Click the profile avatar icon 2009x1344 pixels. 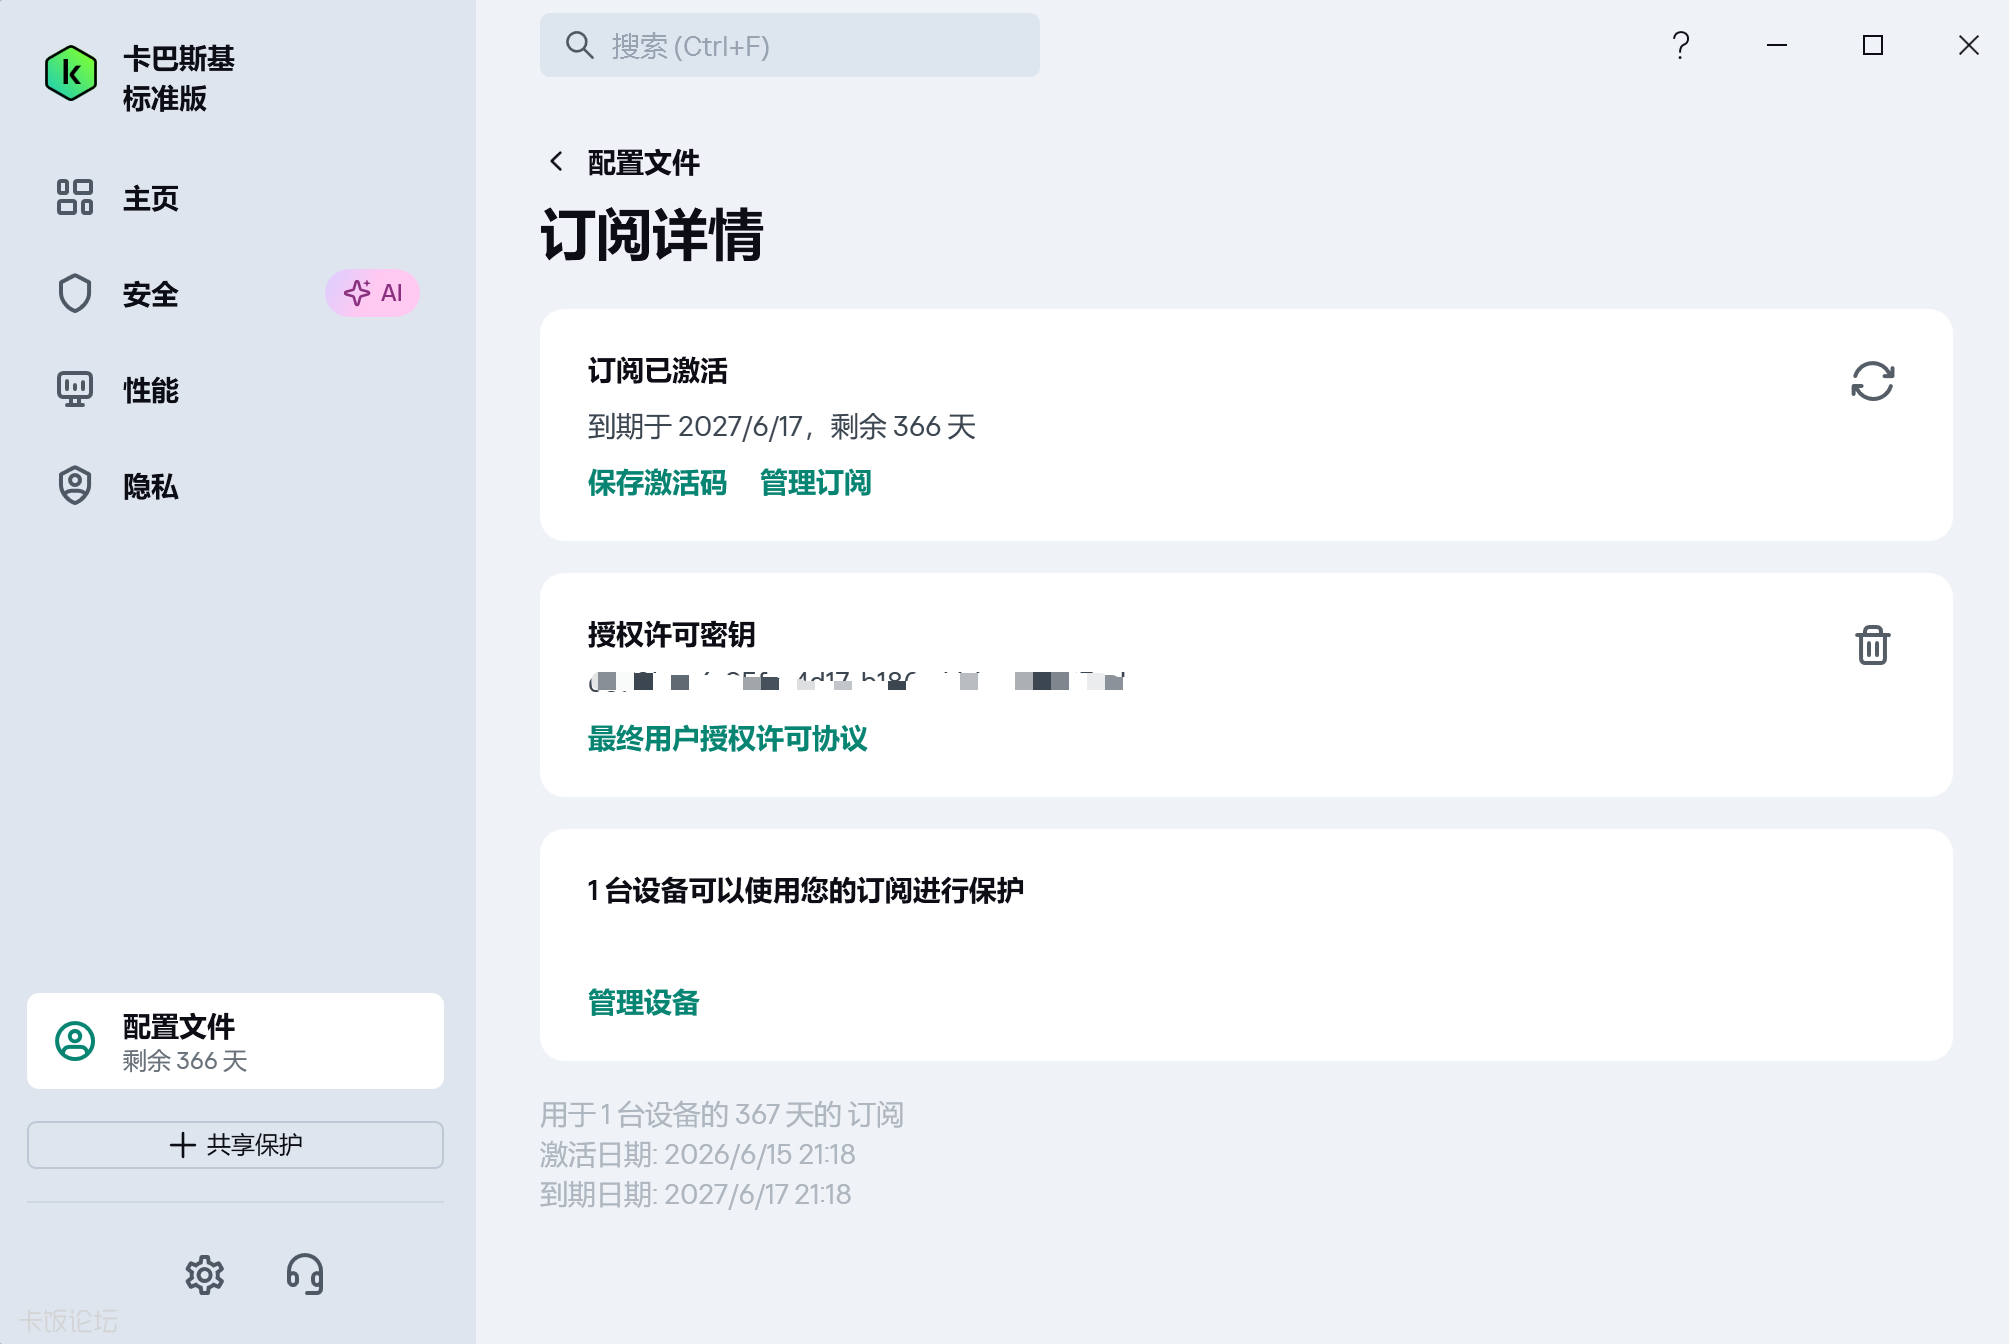pos(75,1041)
